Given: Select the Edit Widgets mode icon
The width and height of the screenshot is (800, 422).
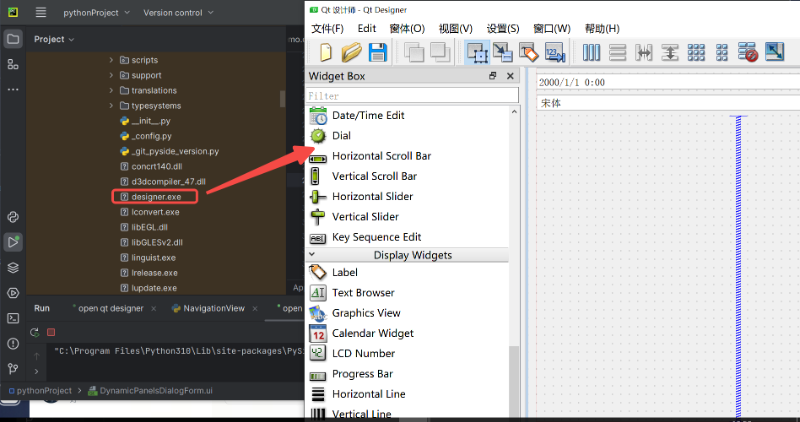Looking at the screenshot, I should point(477,52).
